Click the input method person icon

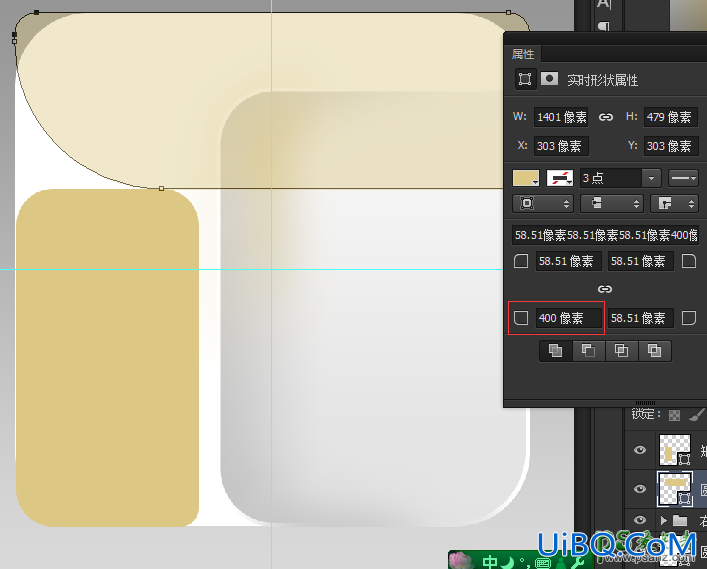[560, 563]
